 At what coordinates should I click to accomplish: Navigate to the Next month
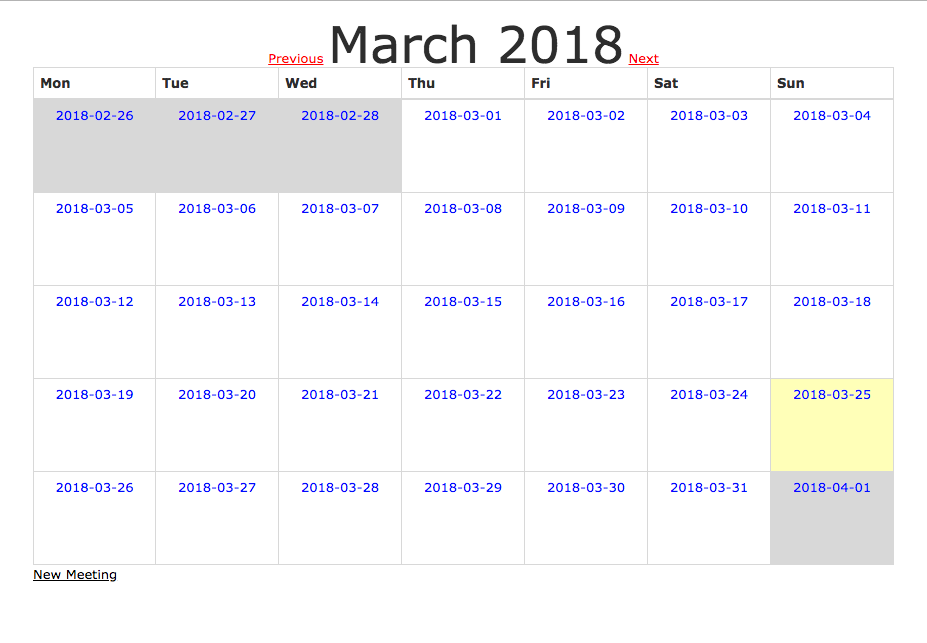pos(643,58)
